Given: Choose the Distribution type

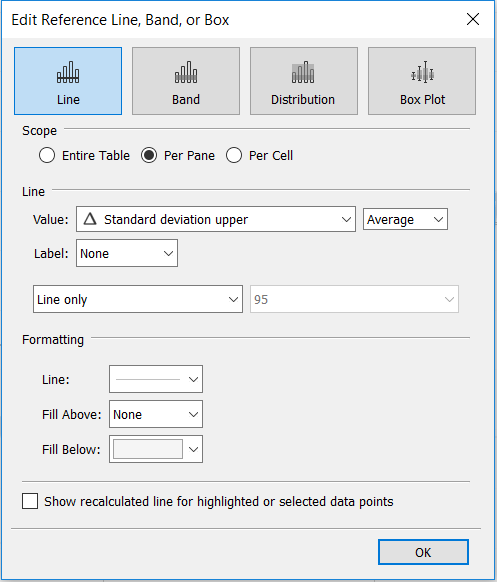Looking at the screenshot, I should (x=304, y=81).
